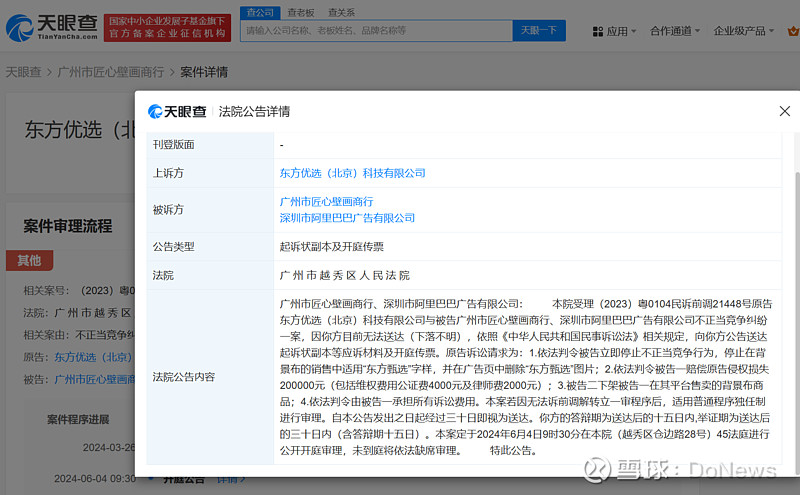Switch to the 查老板 tab
The height and width of the screenshot is (495, 800).
pyautogui.click(x=301, y=13)
